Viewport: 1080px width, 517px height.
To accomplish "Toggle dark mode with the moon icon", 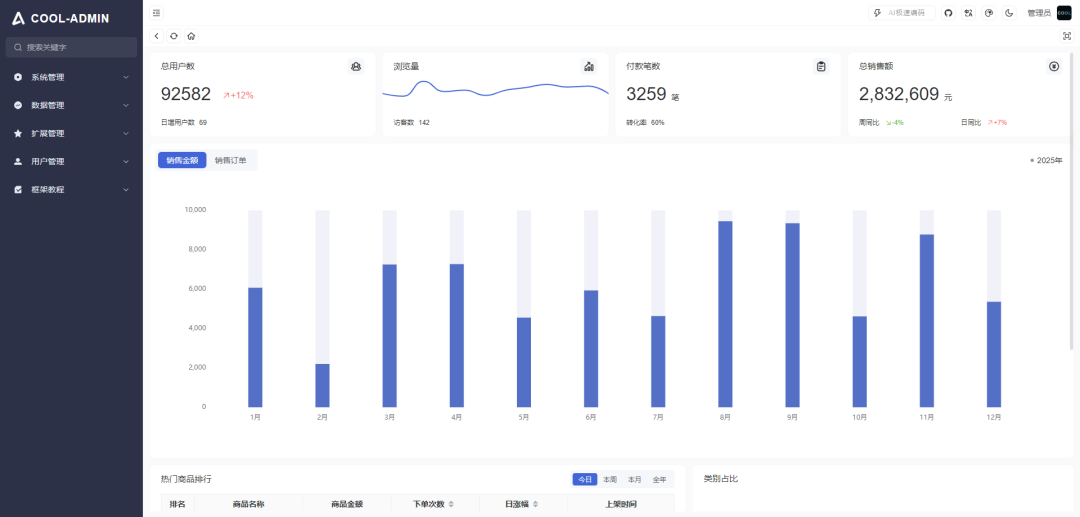I will click(1009, 13).
